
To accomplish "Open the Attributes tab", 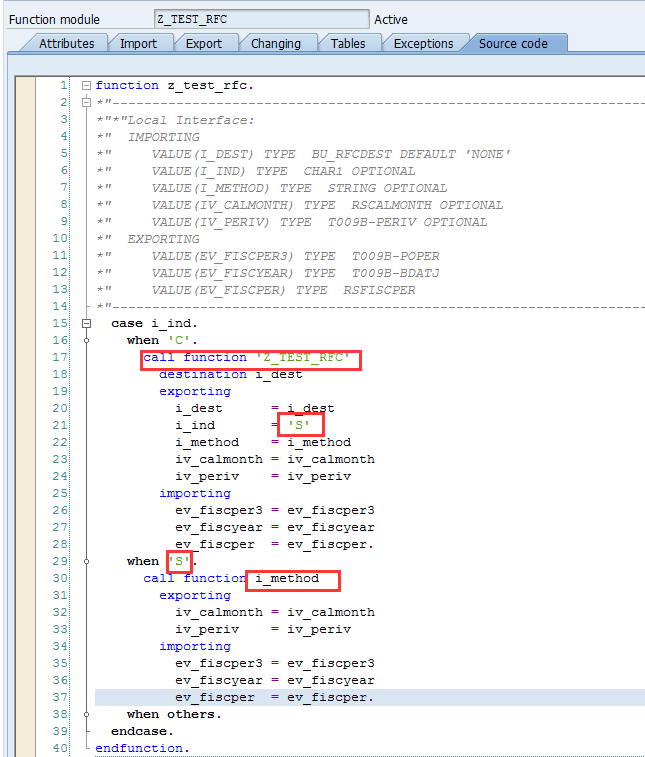I will coord(66,43).
